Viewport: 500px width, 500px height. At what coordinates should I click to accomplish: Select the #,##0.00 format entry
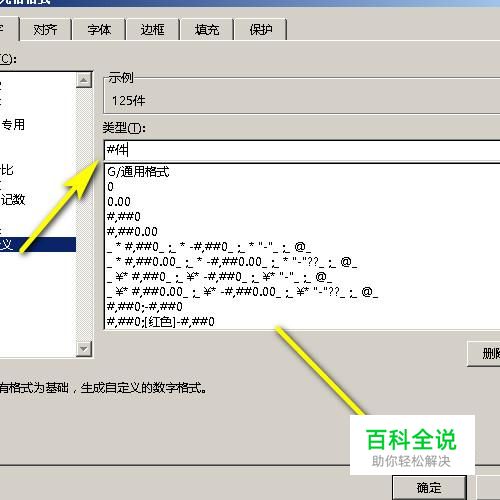pos(302,232)
